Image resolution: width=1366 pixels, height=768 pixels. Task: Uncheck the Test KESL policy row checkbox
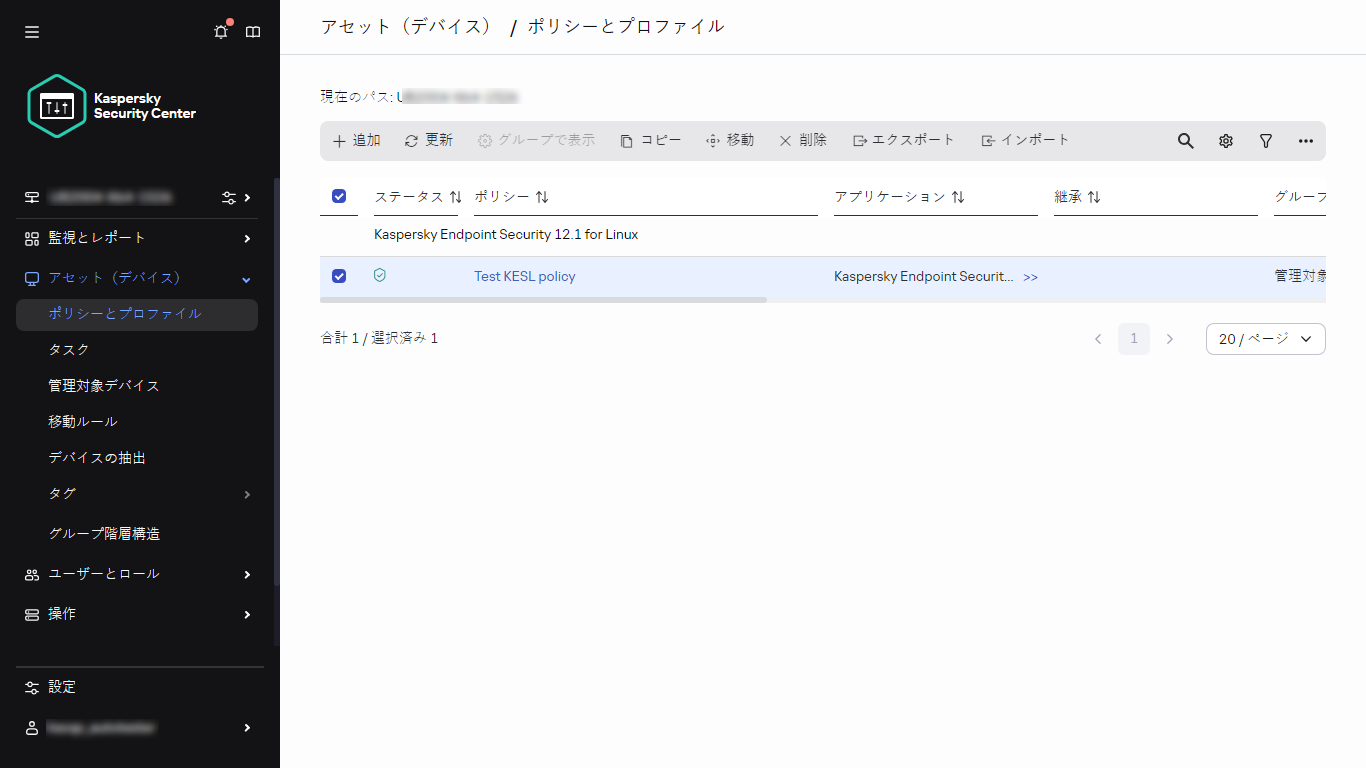coord(339,275)
